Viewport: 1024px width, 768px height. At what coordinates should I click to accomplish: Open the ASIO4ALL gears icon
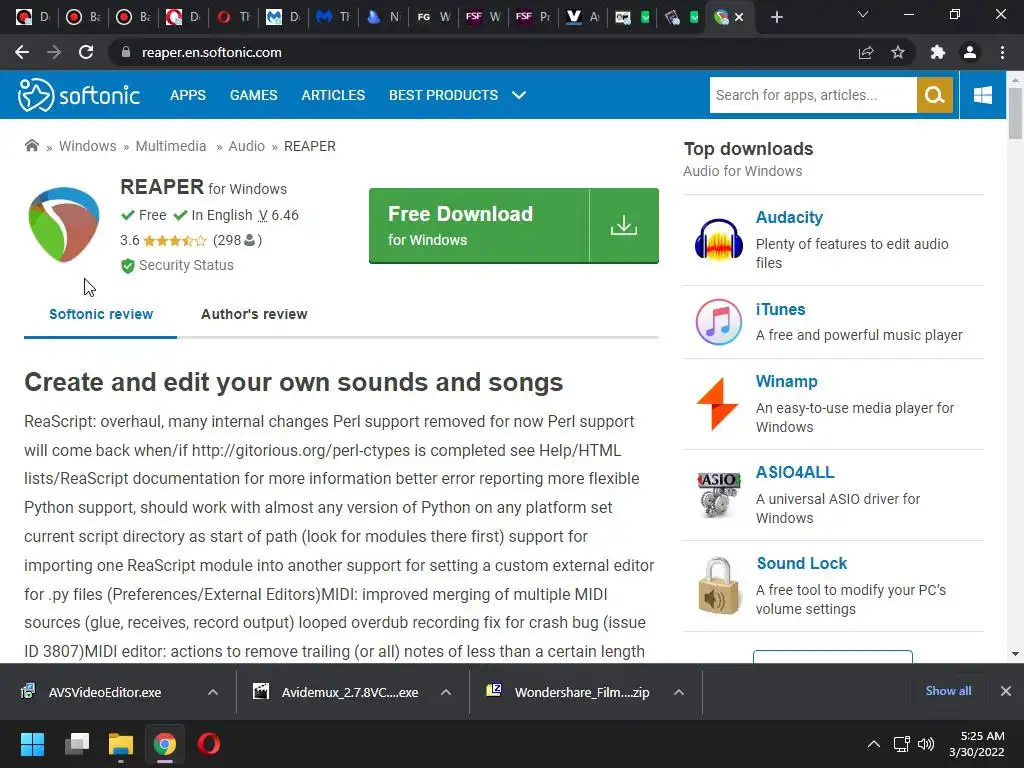(718, 494)
